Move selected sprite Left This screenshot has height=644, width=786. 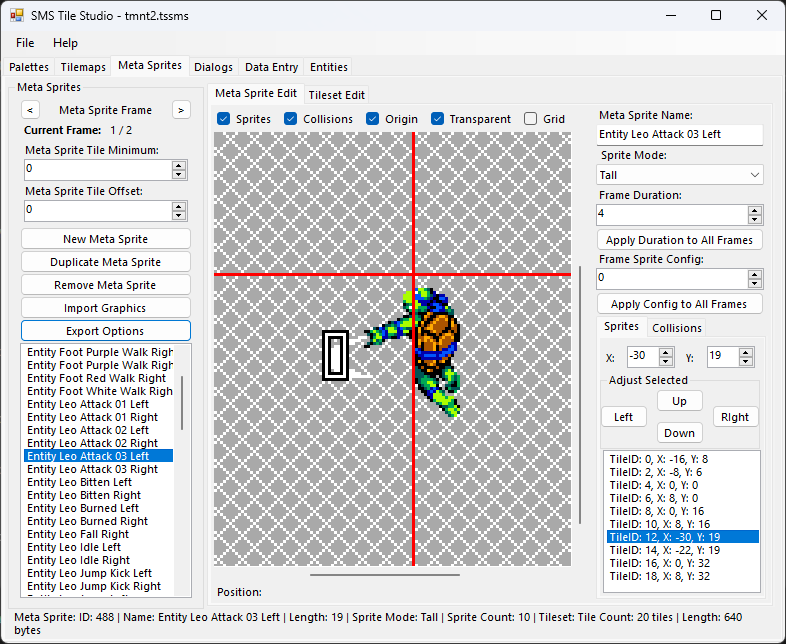(x=624, y=417)
